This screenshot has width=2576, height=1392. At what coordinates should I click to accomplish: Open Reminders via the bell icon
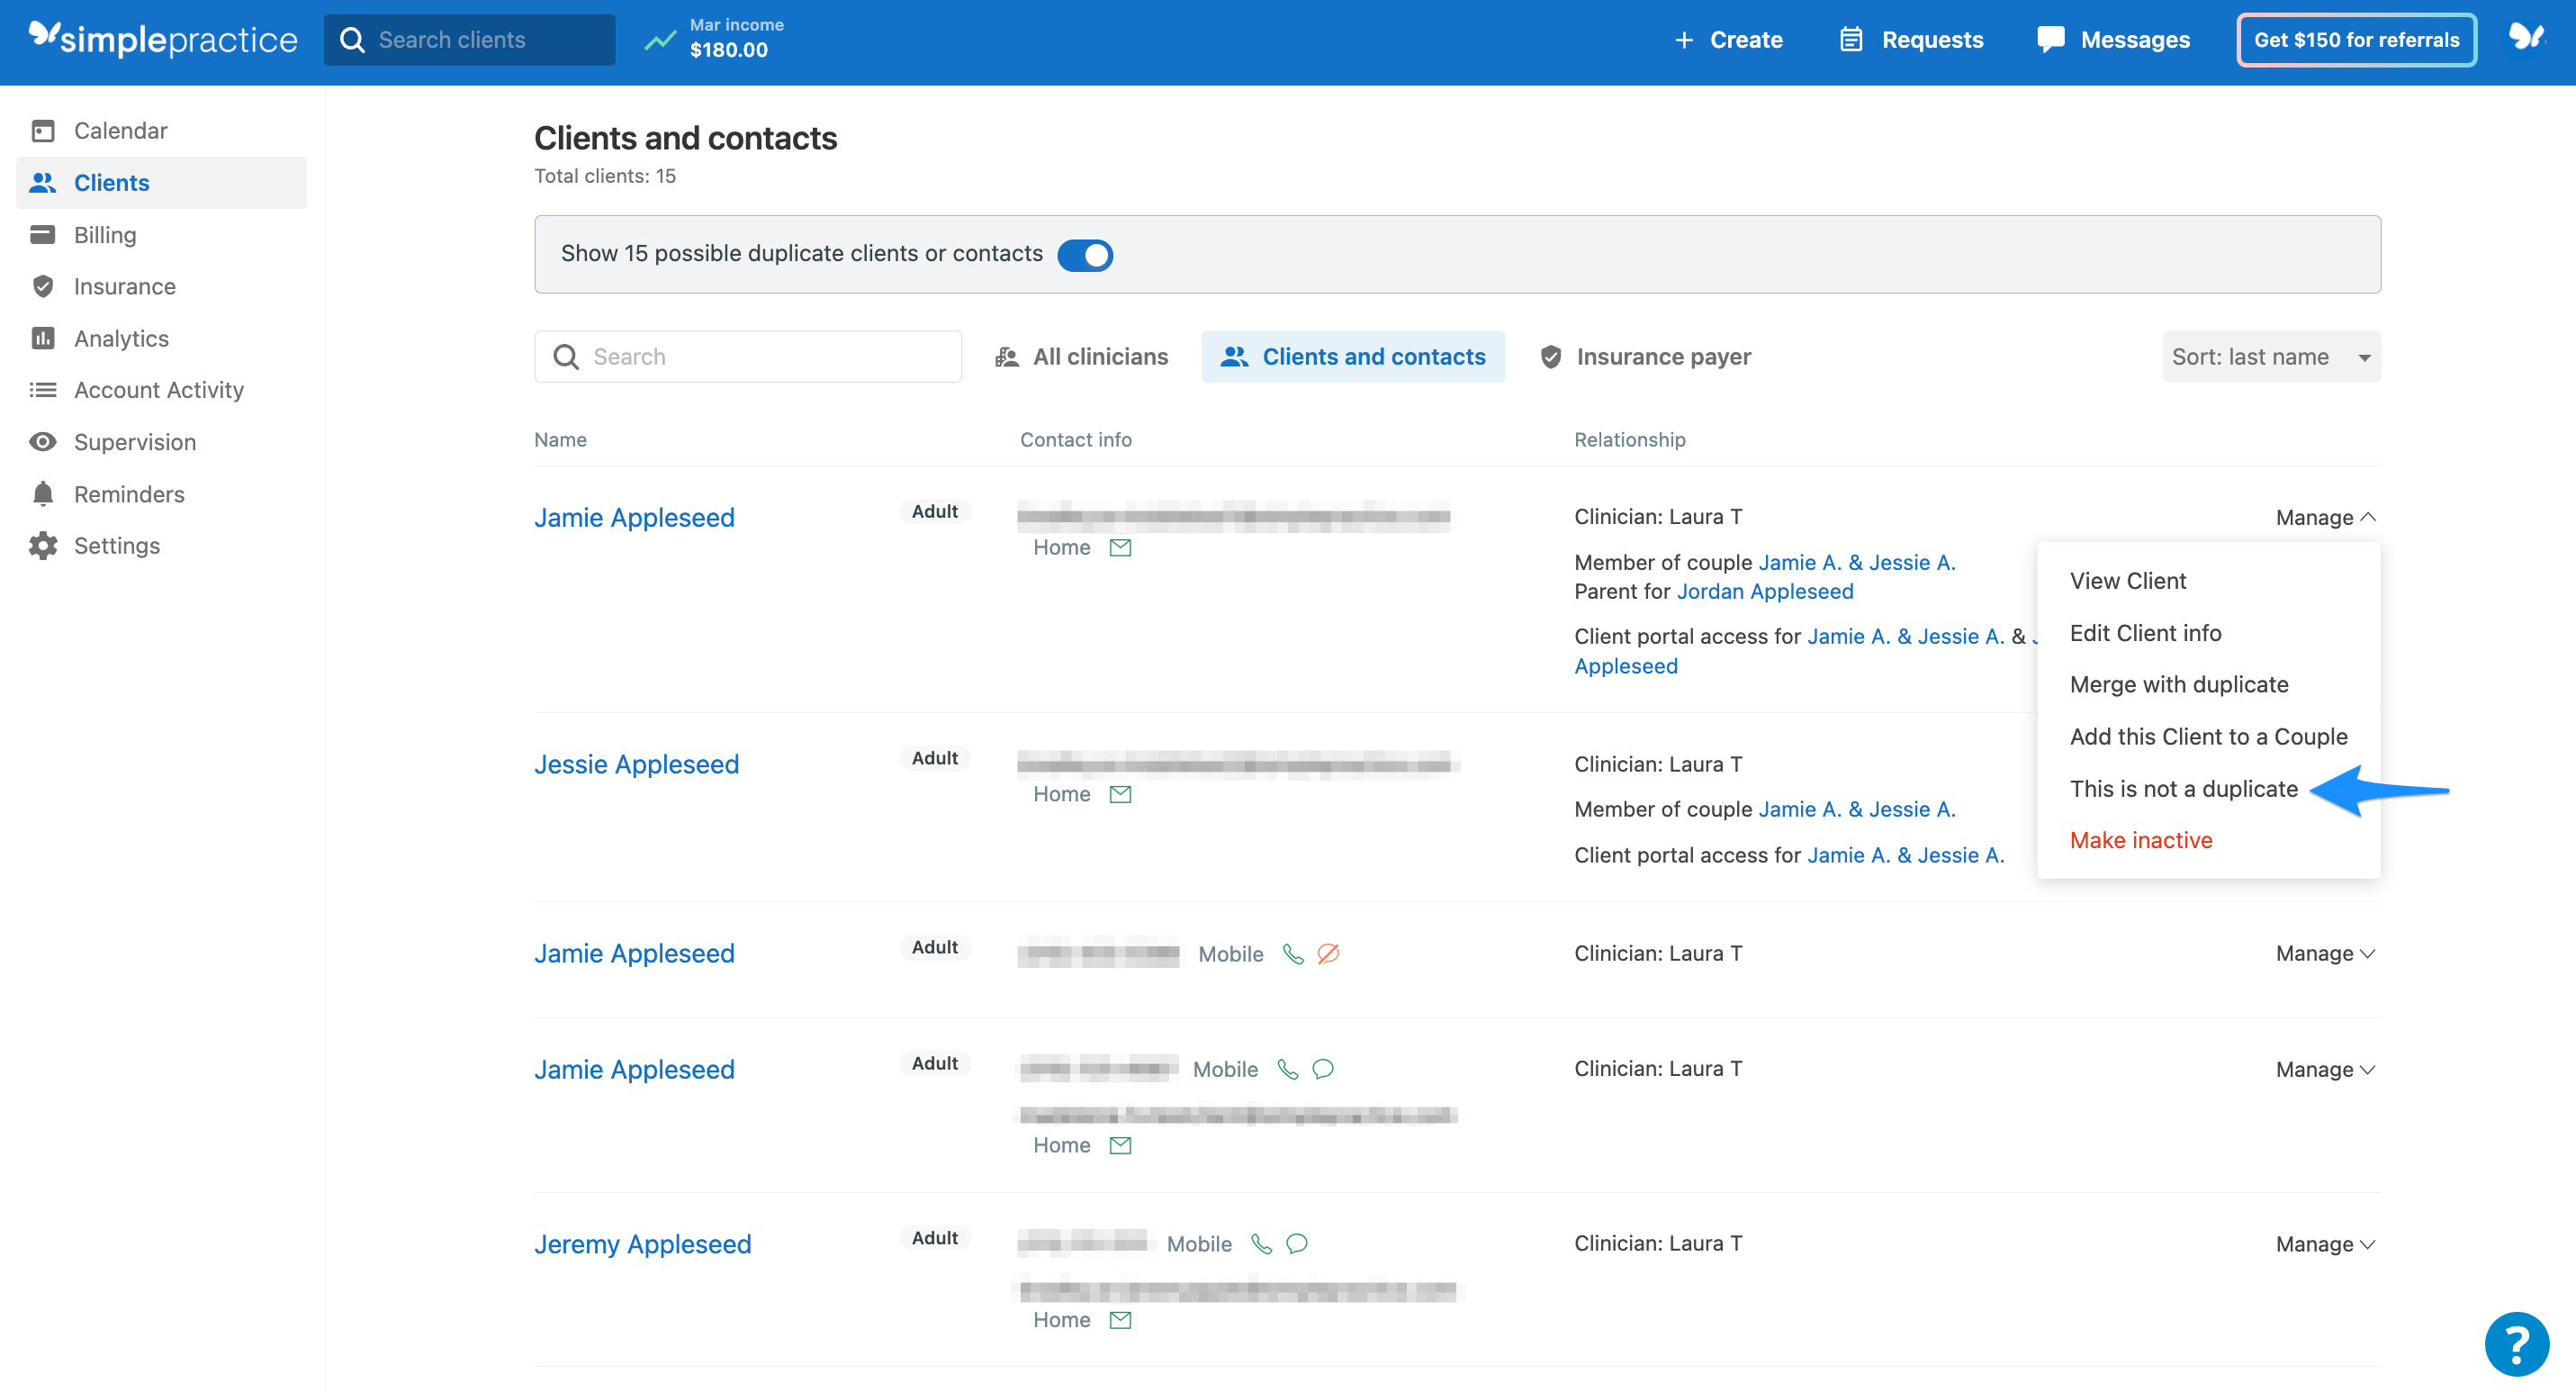[44, 493]
